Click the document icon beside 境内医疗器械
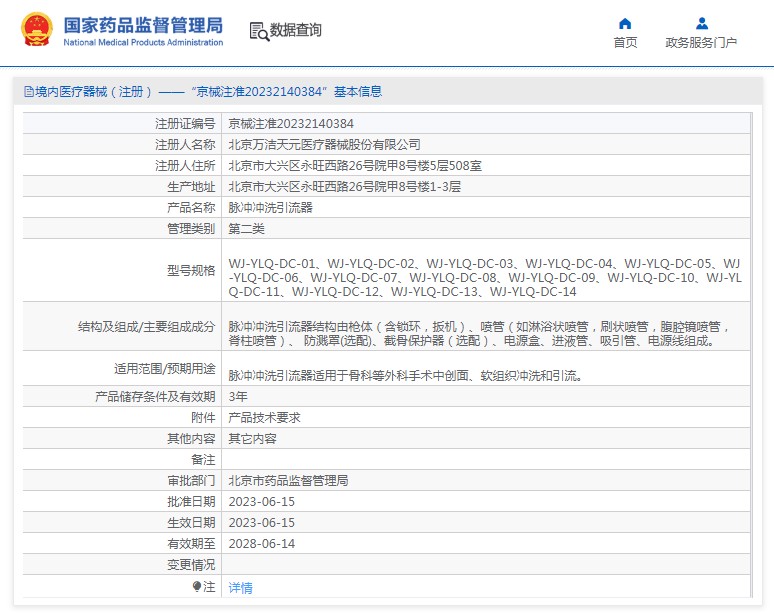 click(x=29, y=91)
